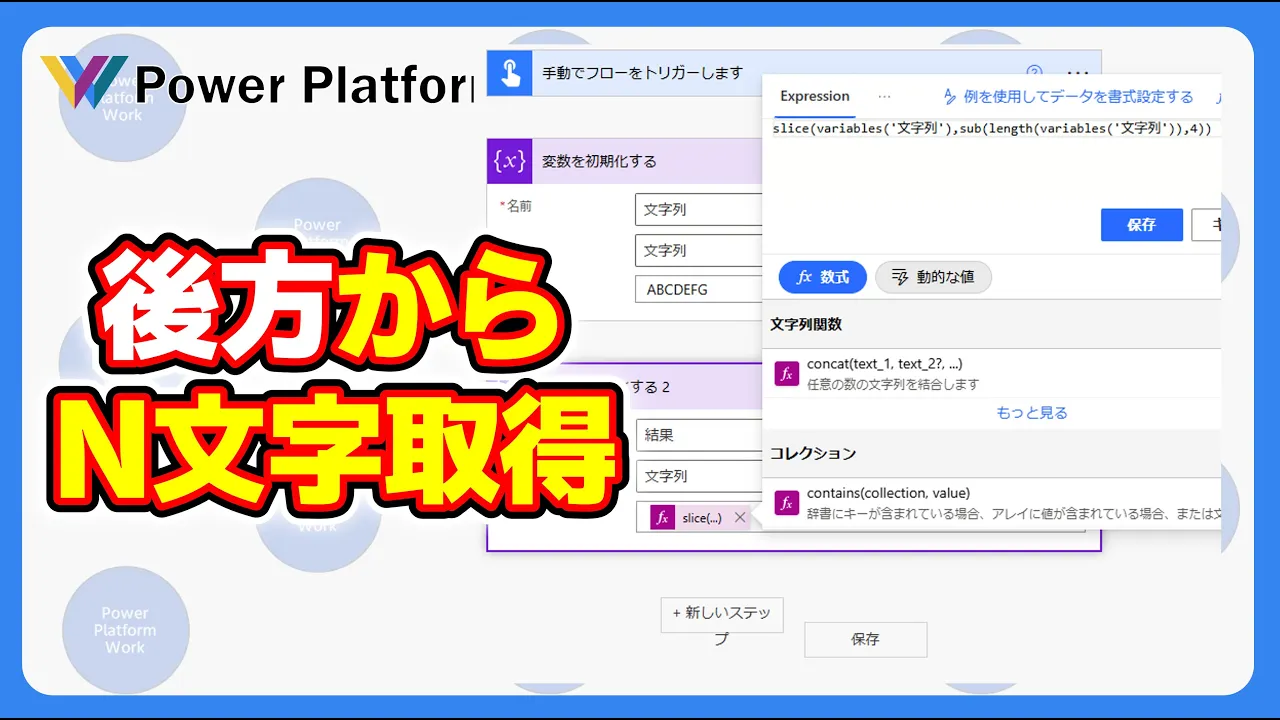Click the trigger card help icon
This screenshot has height=720, width=1280.
pyautogui.click(x=1034, y=72)
